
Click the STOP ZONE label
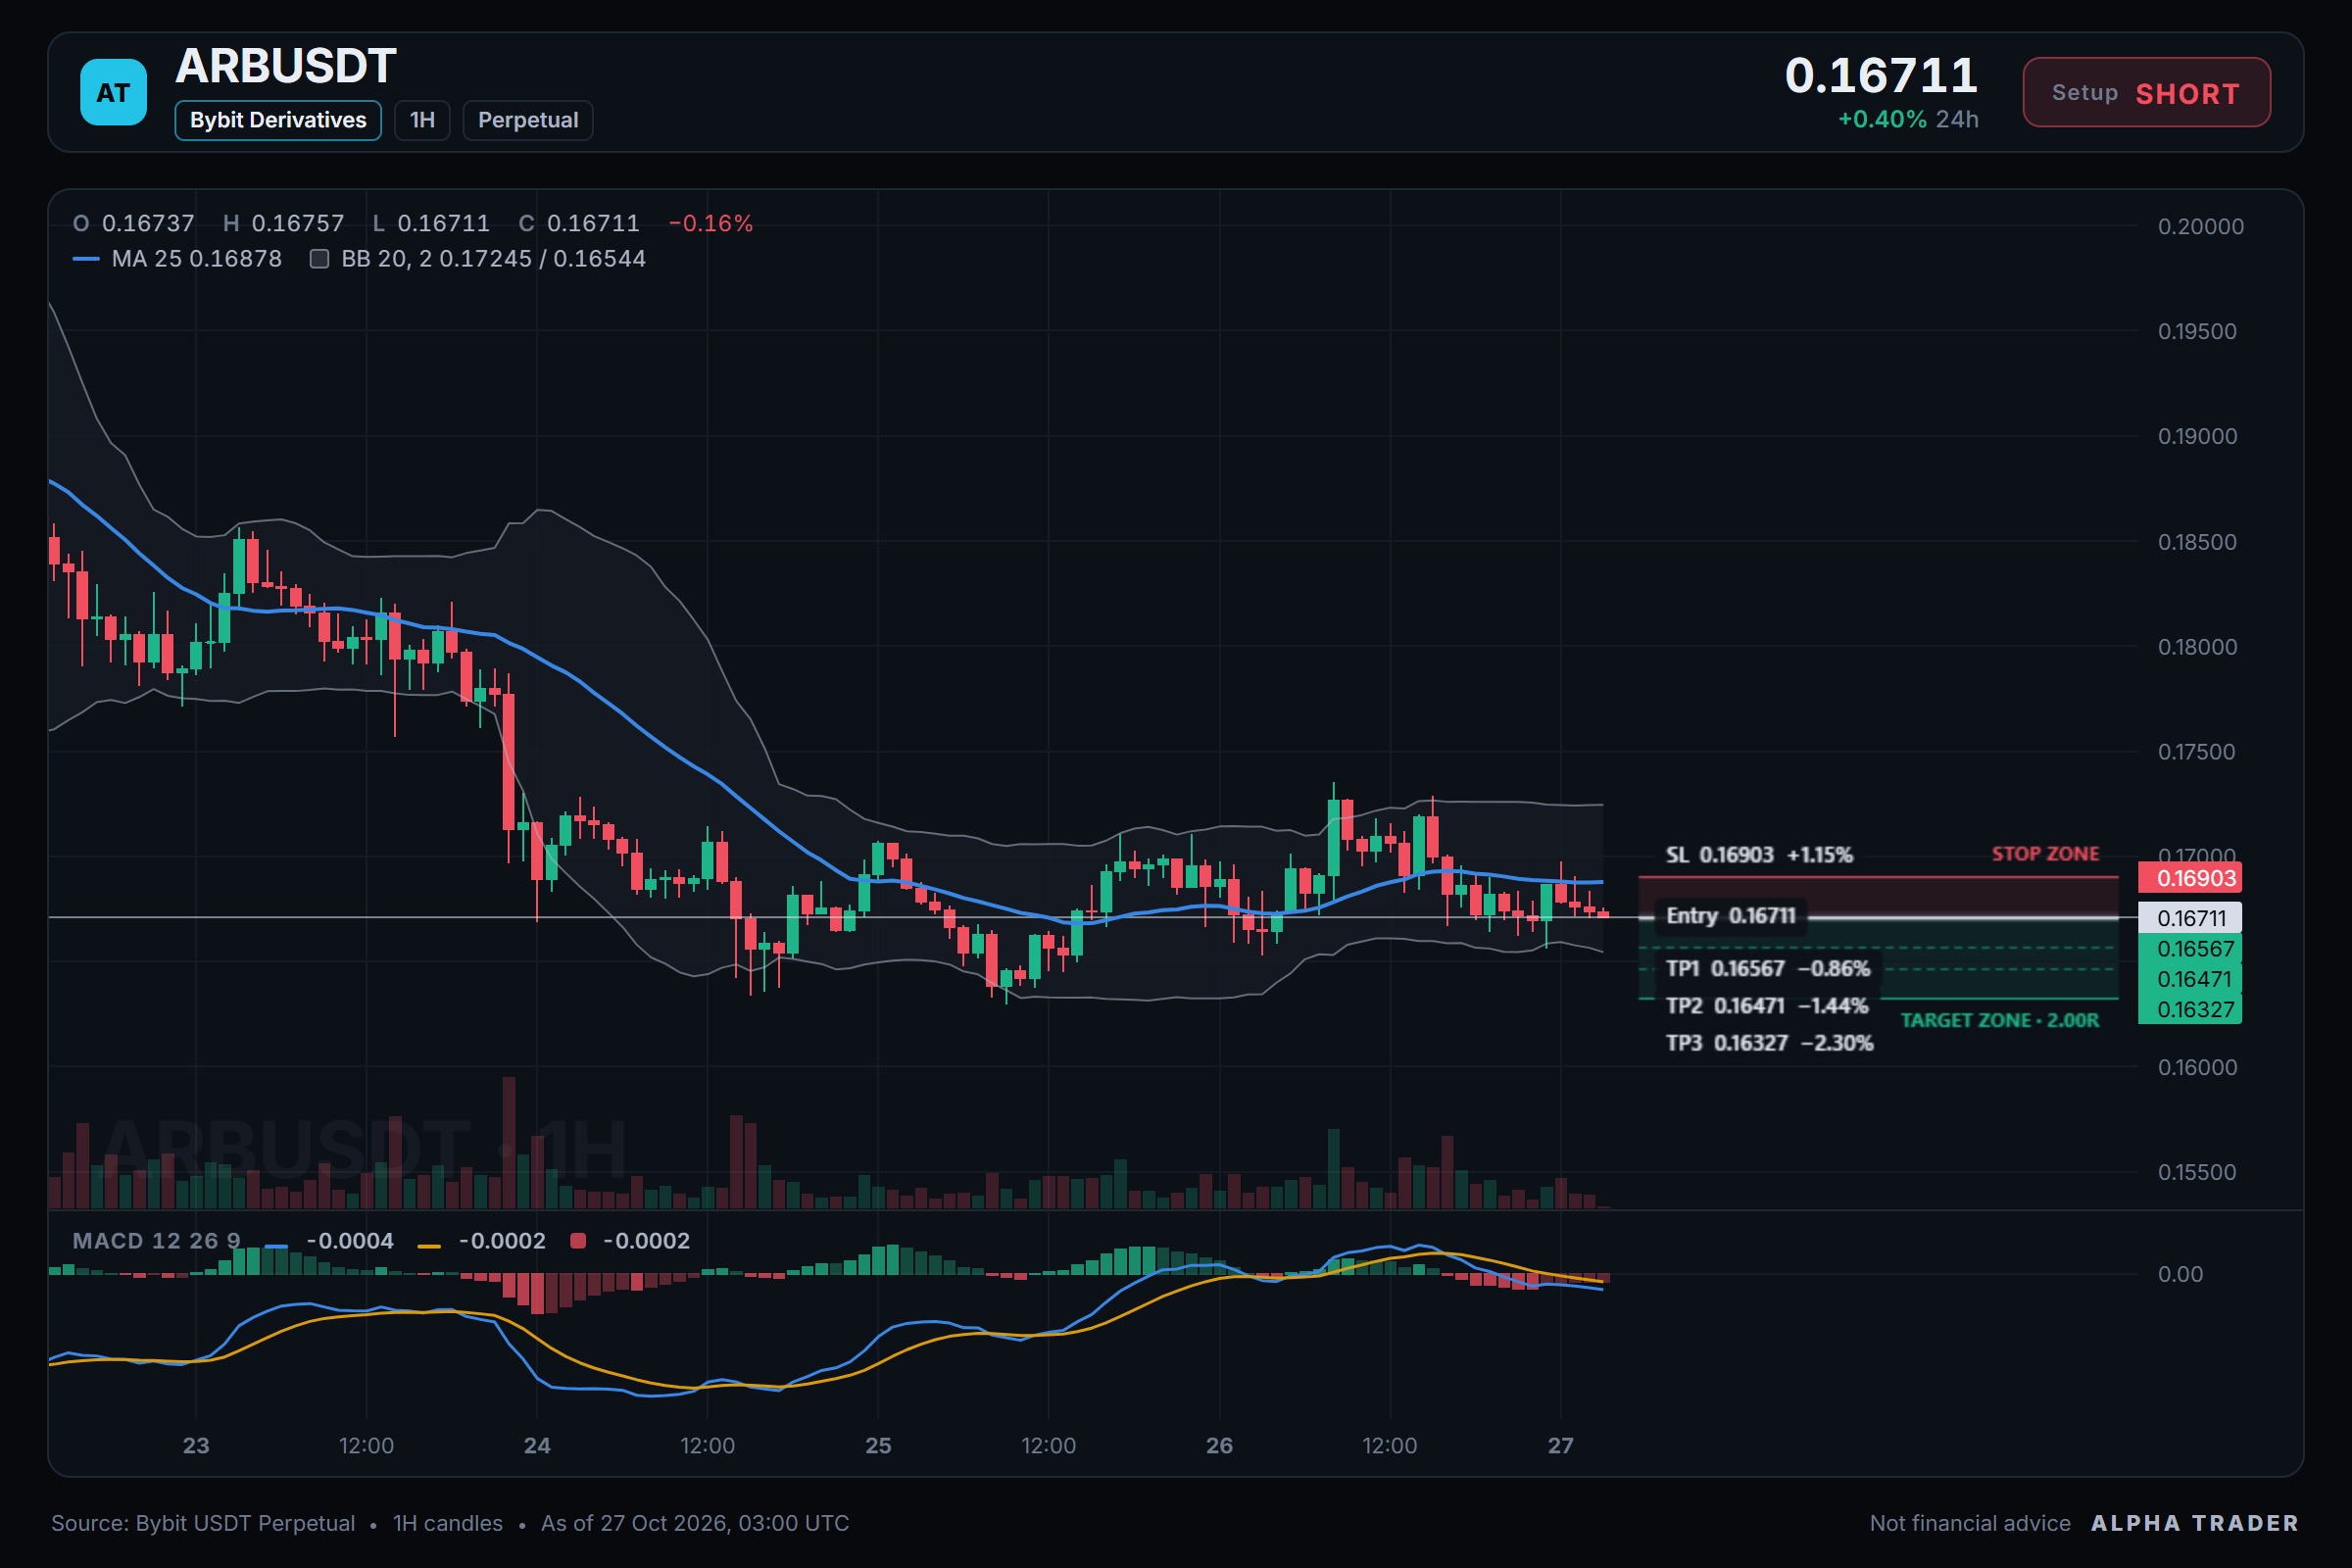[x=2045, y=854]
